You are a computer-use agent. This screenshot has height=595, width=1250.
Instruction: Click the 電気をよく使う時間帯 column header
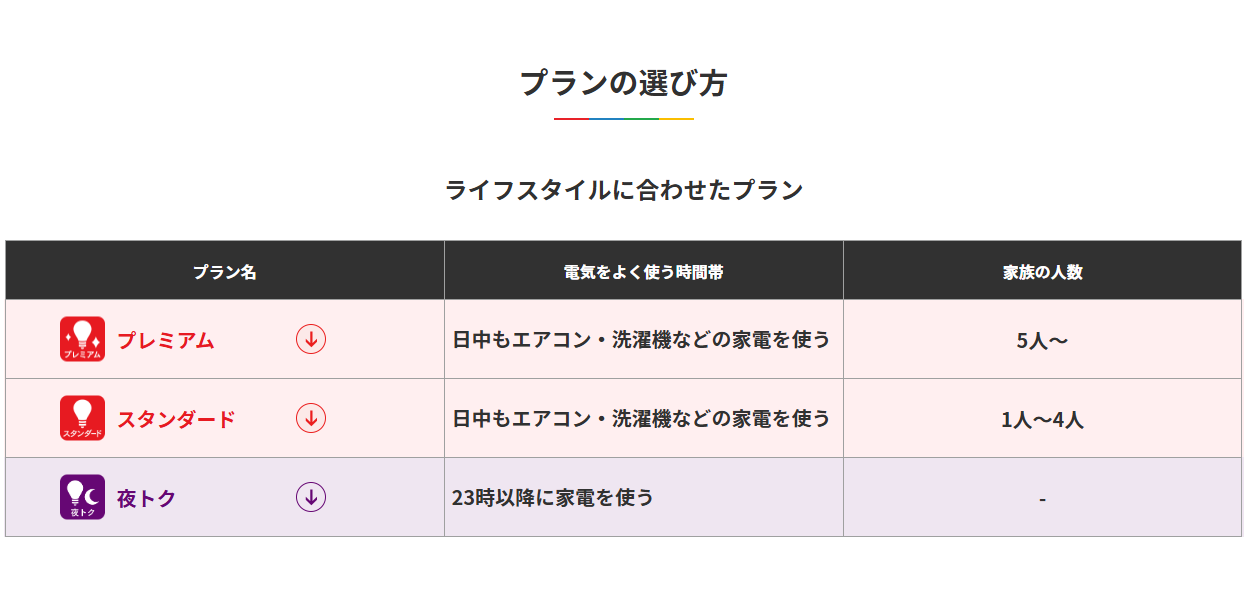click(643, 271)
